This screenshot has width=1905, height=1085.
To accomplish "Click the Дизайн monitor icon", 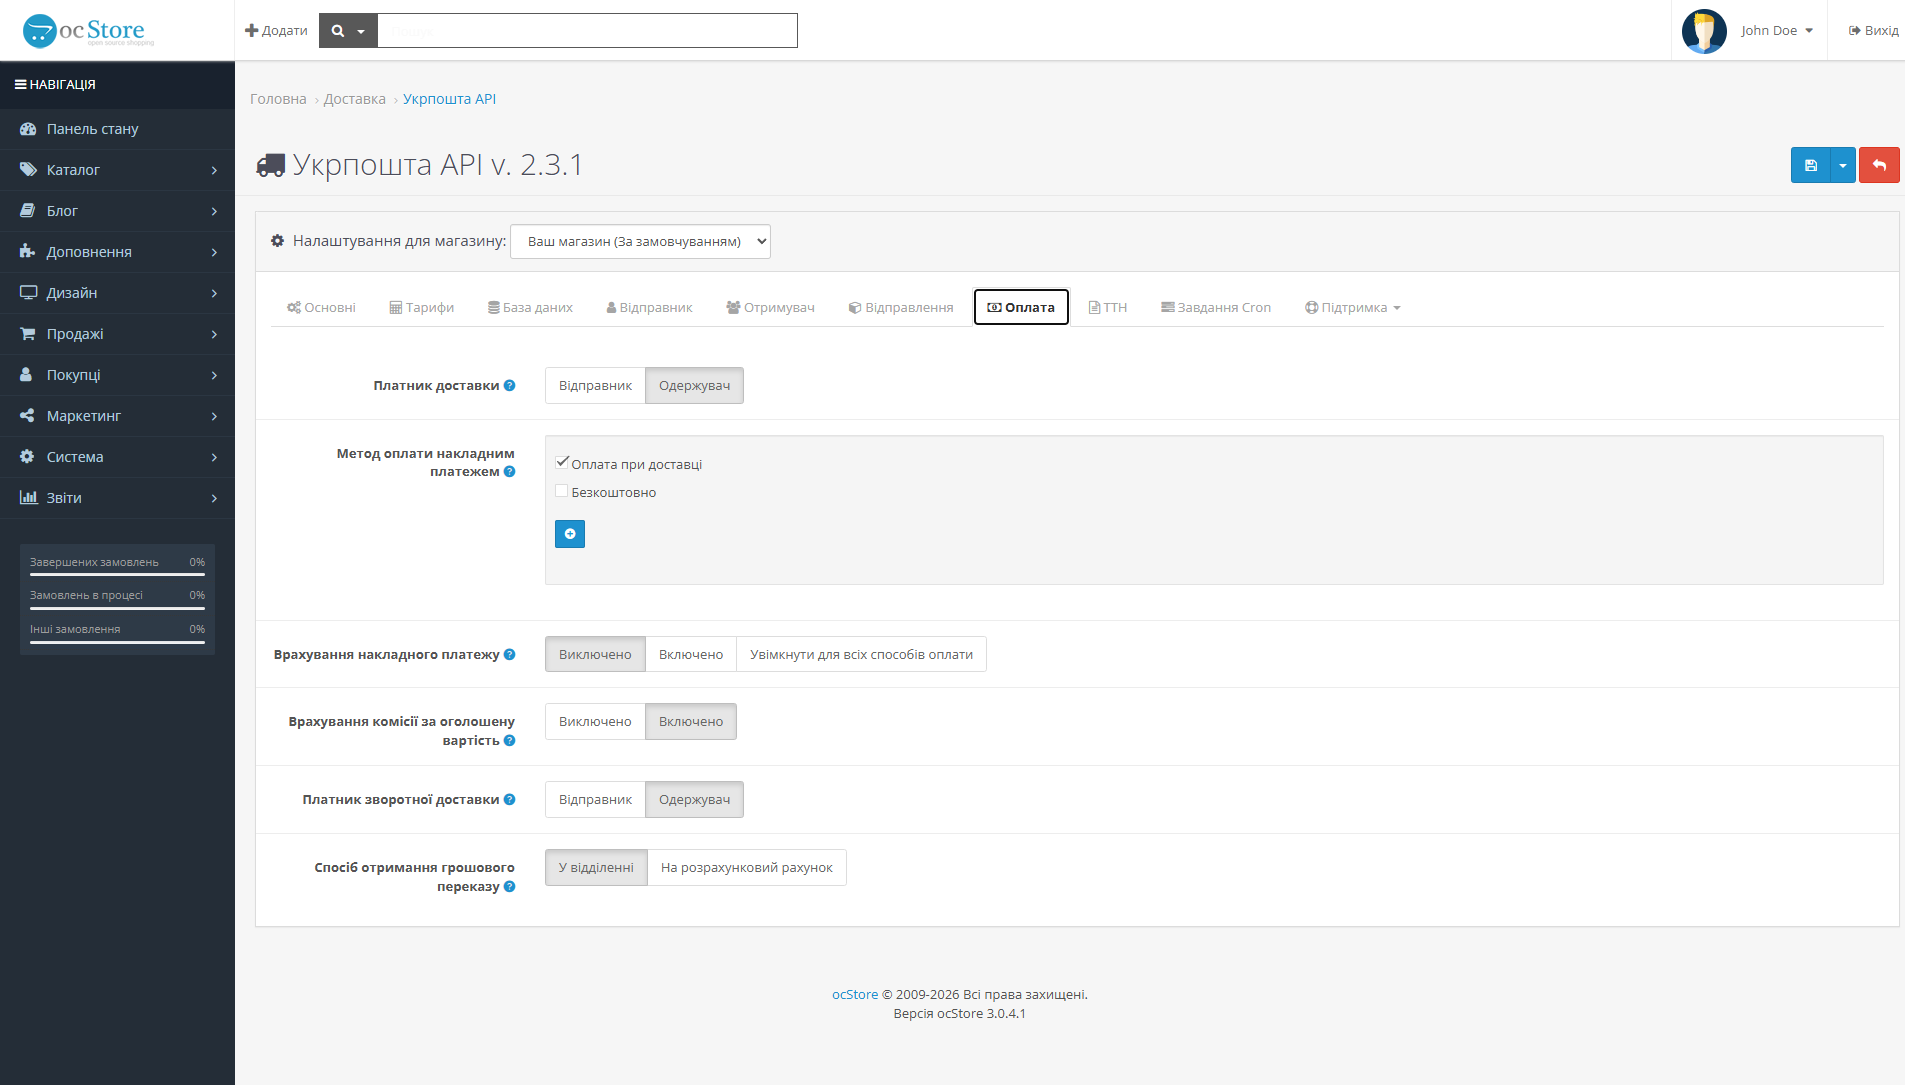I will [28, 293].
